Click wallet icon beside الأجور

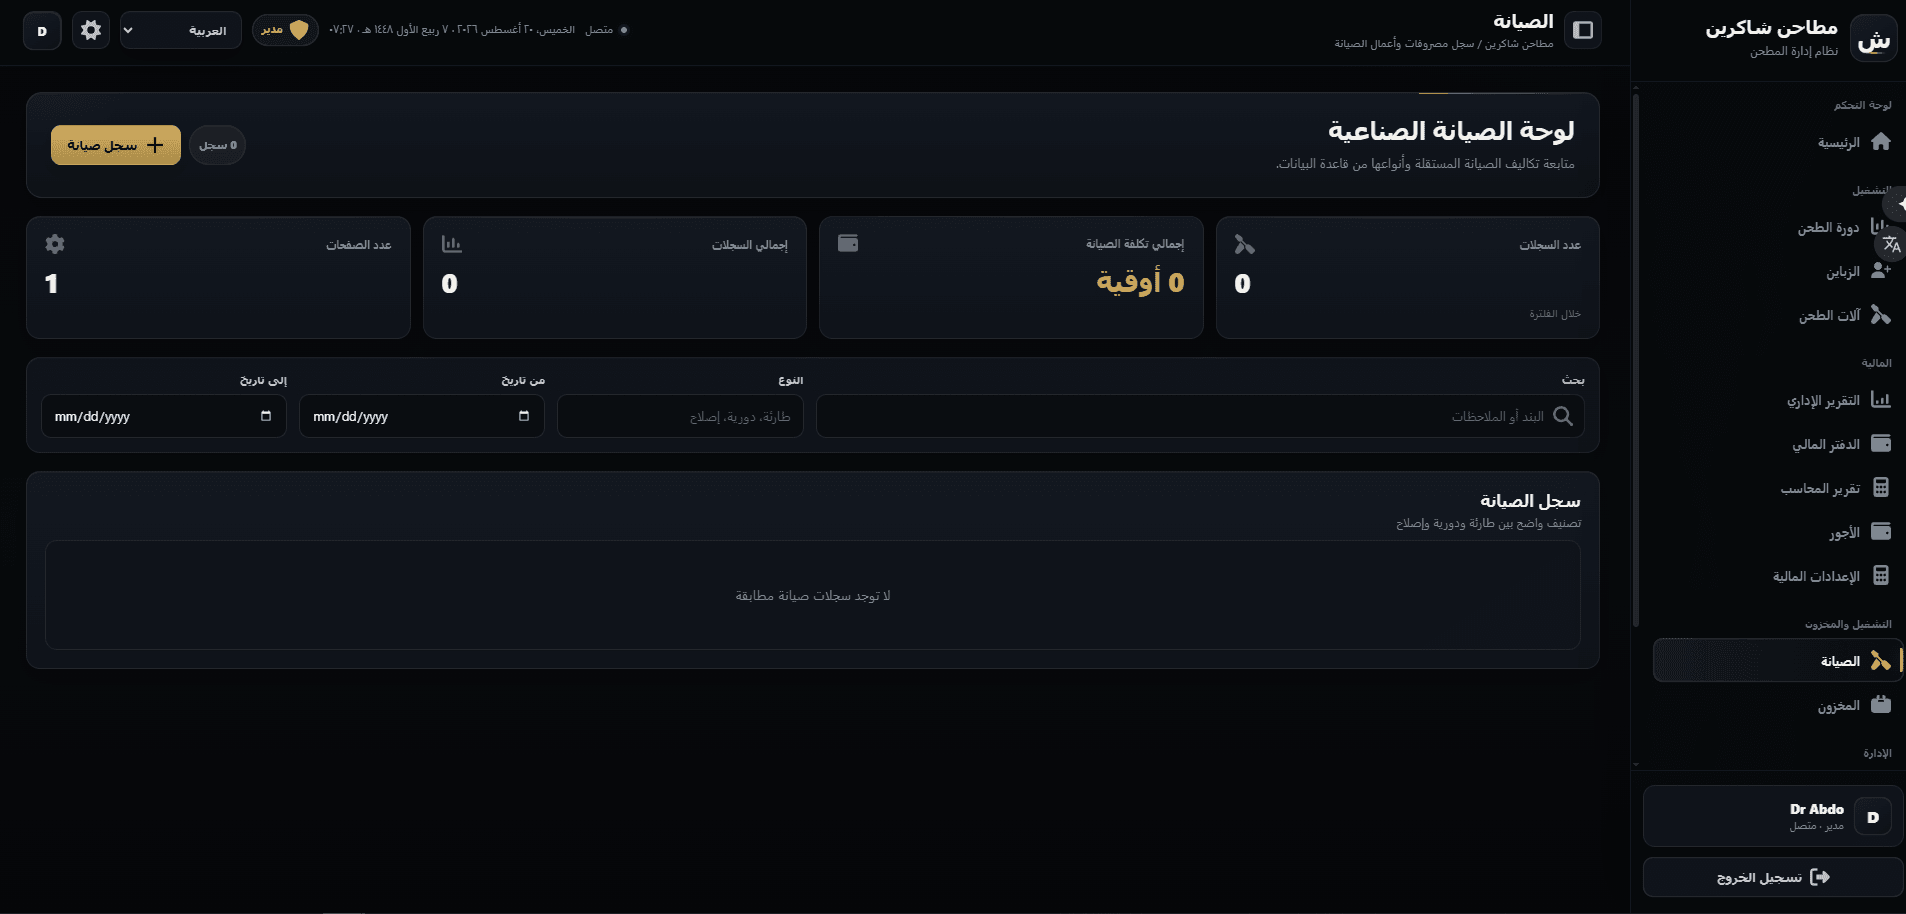point(1880,531)
